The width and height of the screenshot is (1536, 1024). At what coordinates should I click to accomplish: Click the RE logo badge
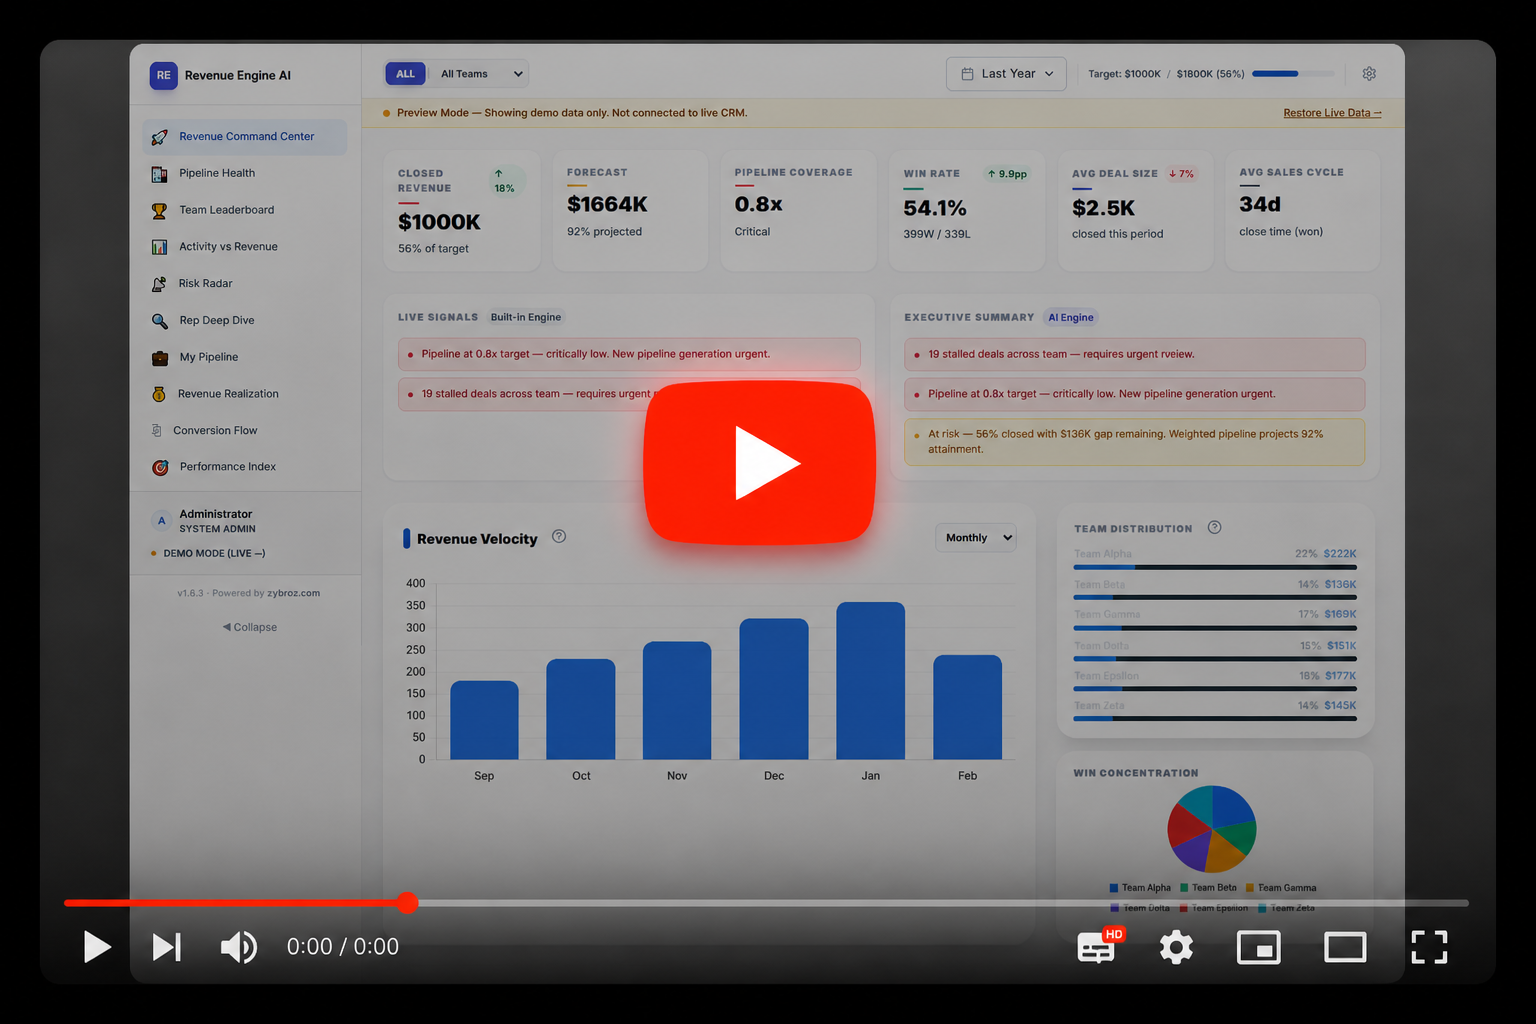pos(163,76)
